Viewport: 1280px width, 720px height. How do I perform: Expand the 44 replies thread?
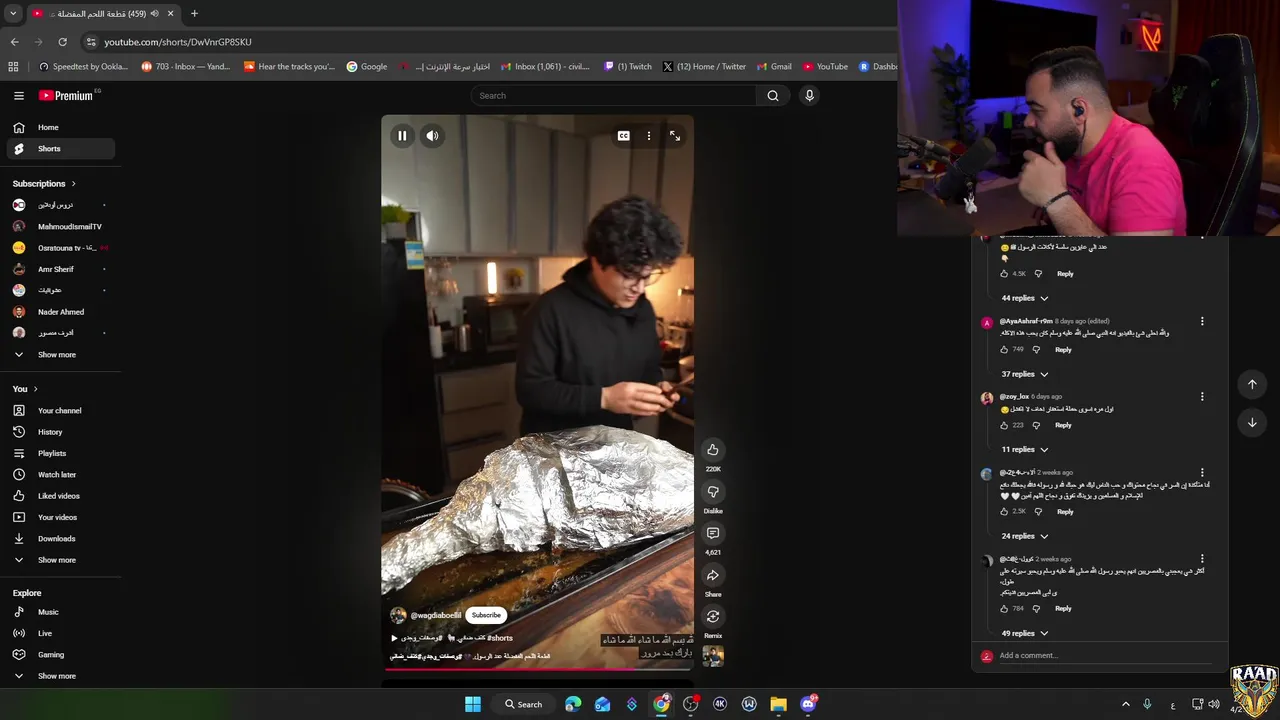1025,298
